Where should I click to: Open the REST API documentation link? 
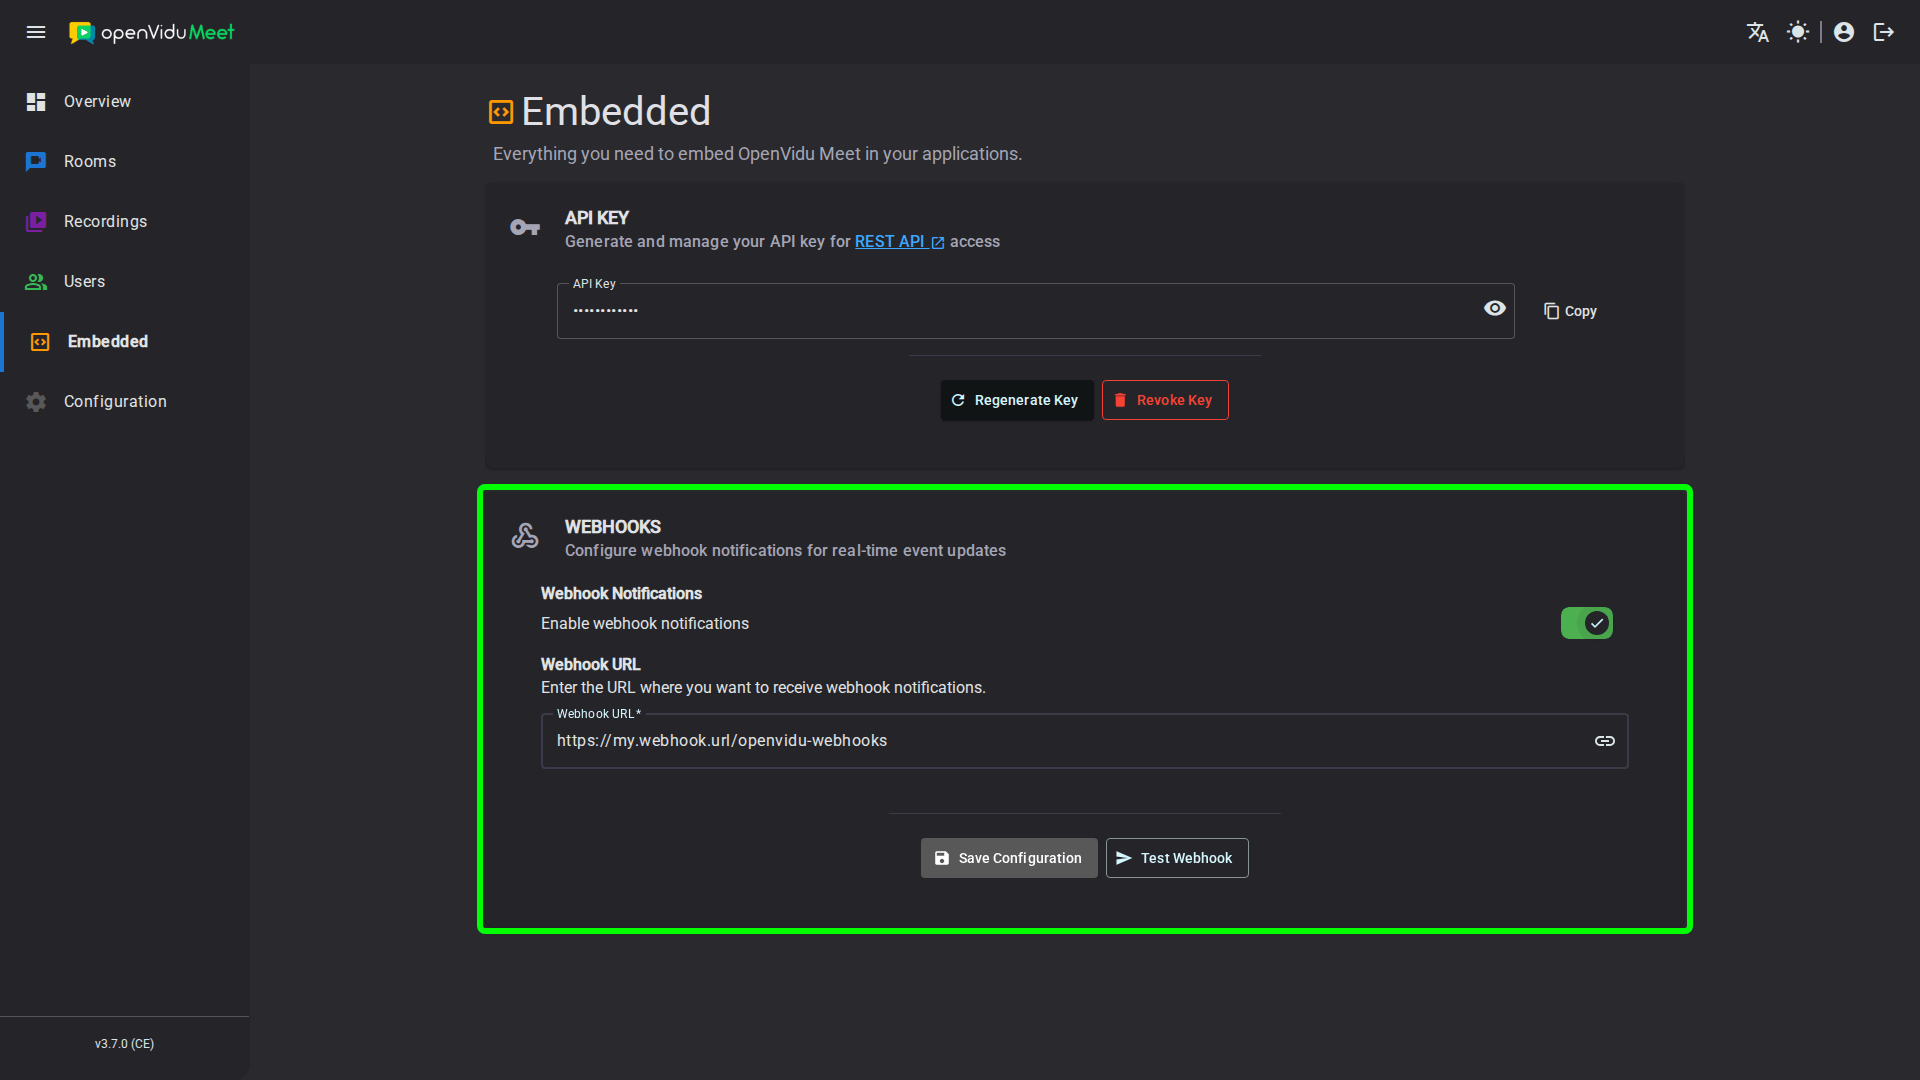click(899, 242)
